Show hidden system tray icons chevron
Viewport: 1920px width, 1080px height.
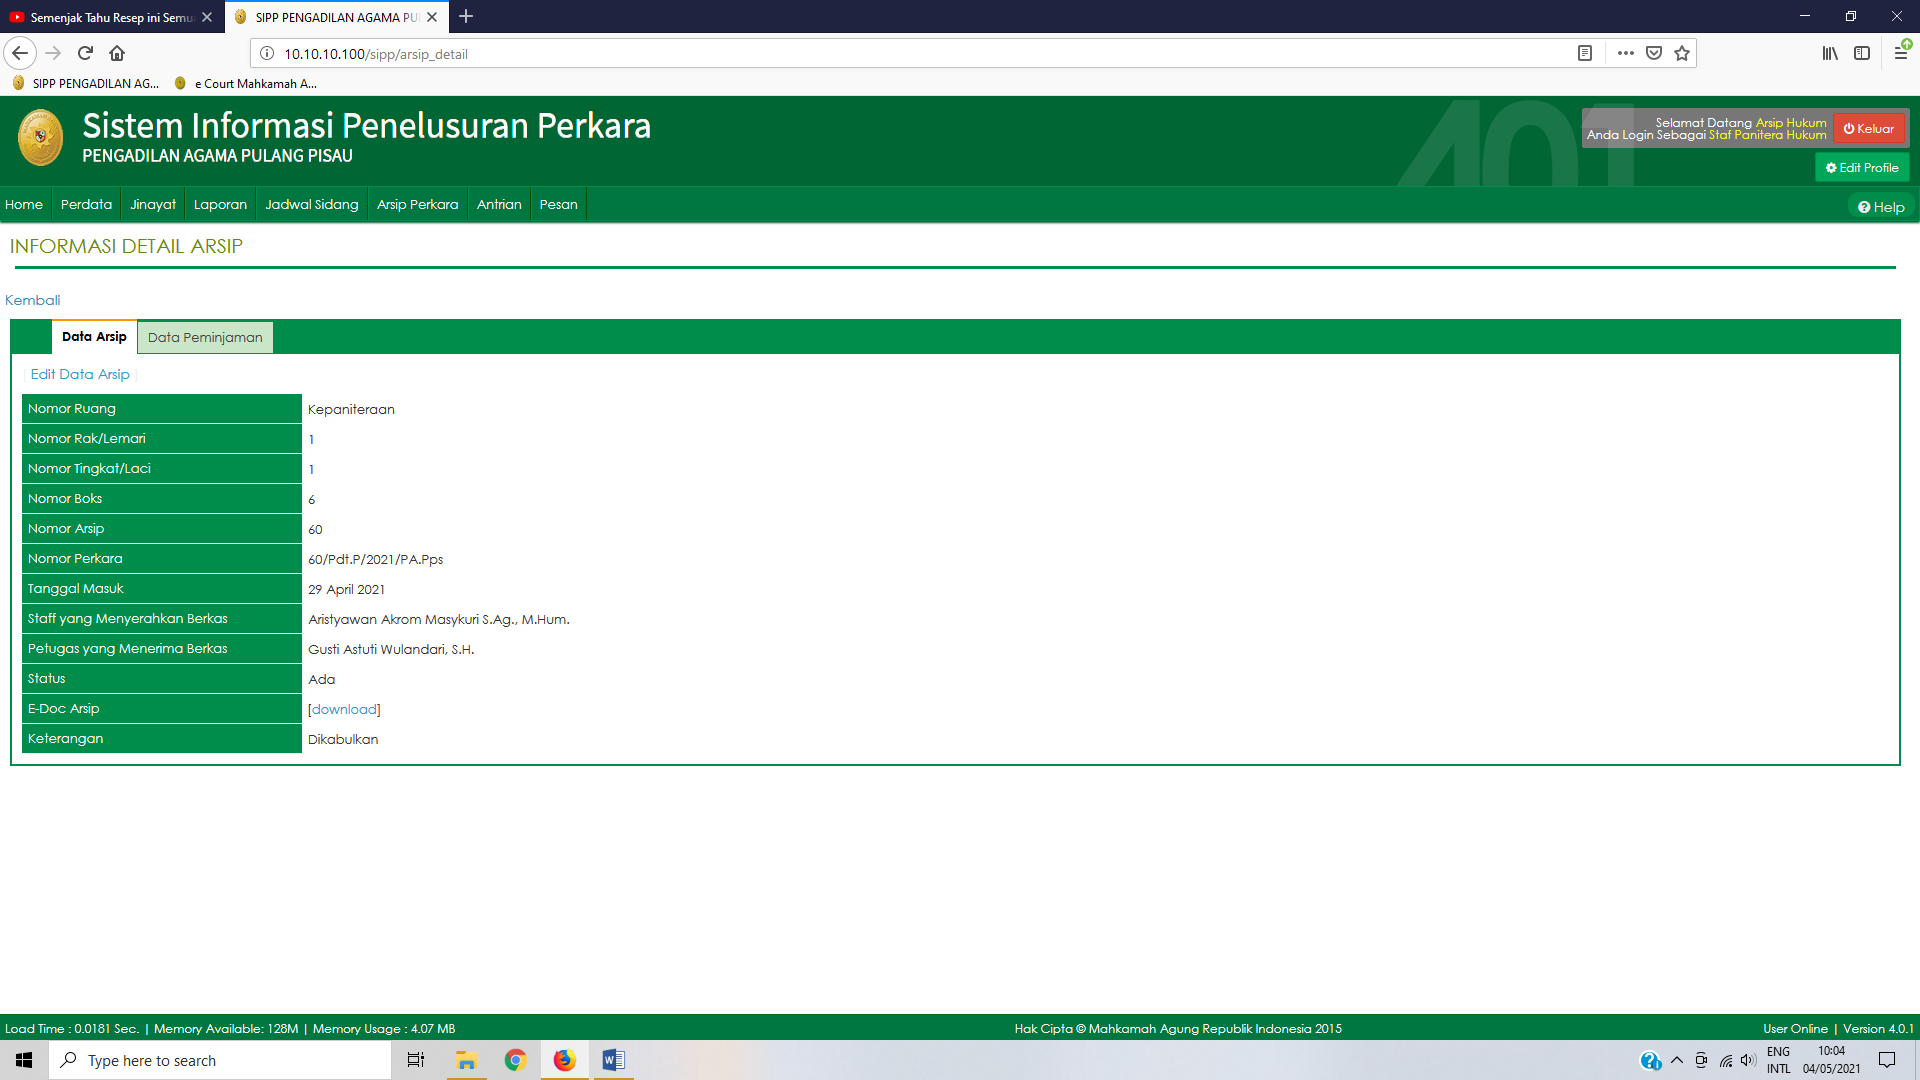(x=1677, y=1060)
